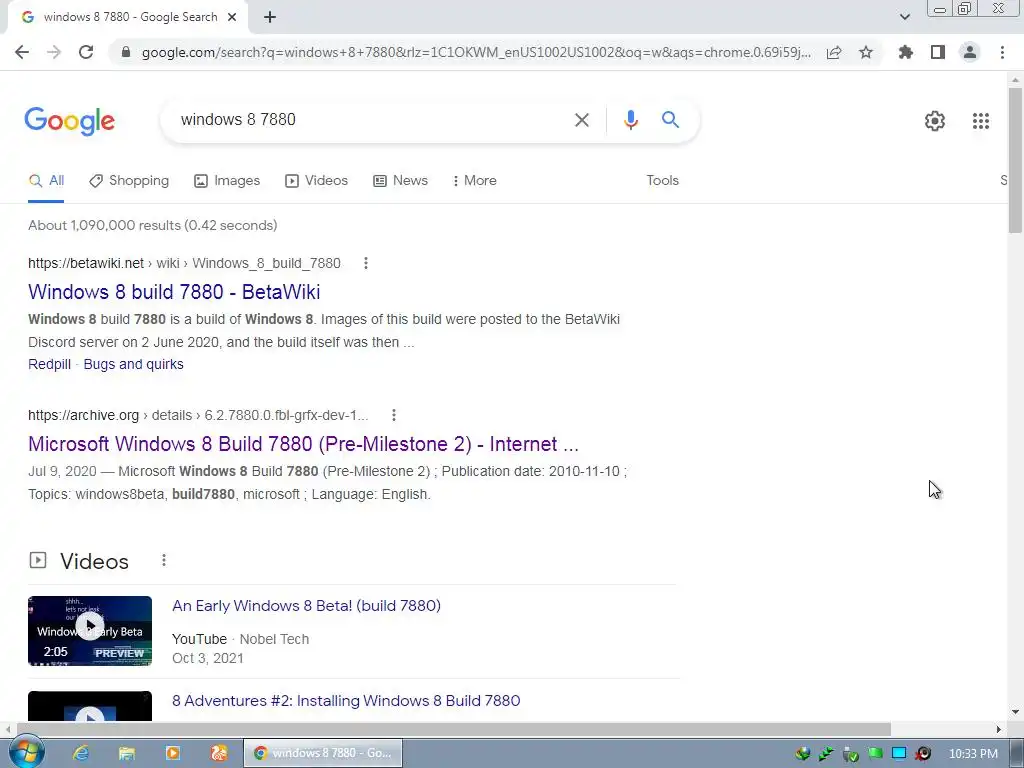
Task: Open the share this page icon
Action: [x=834, y=52]
